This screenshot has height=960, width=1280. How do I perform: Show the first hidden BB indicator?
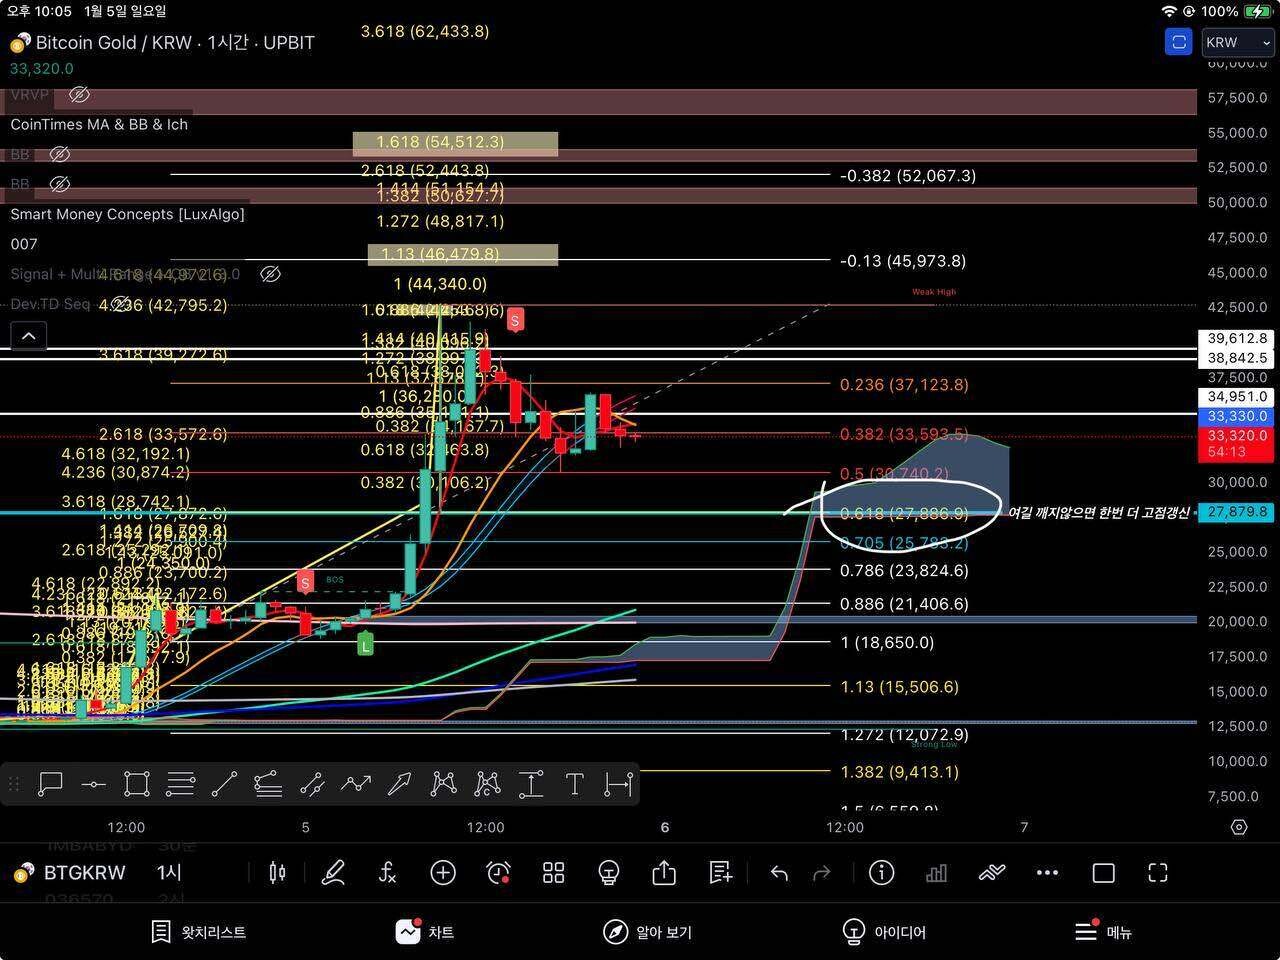[59, 155]
